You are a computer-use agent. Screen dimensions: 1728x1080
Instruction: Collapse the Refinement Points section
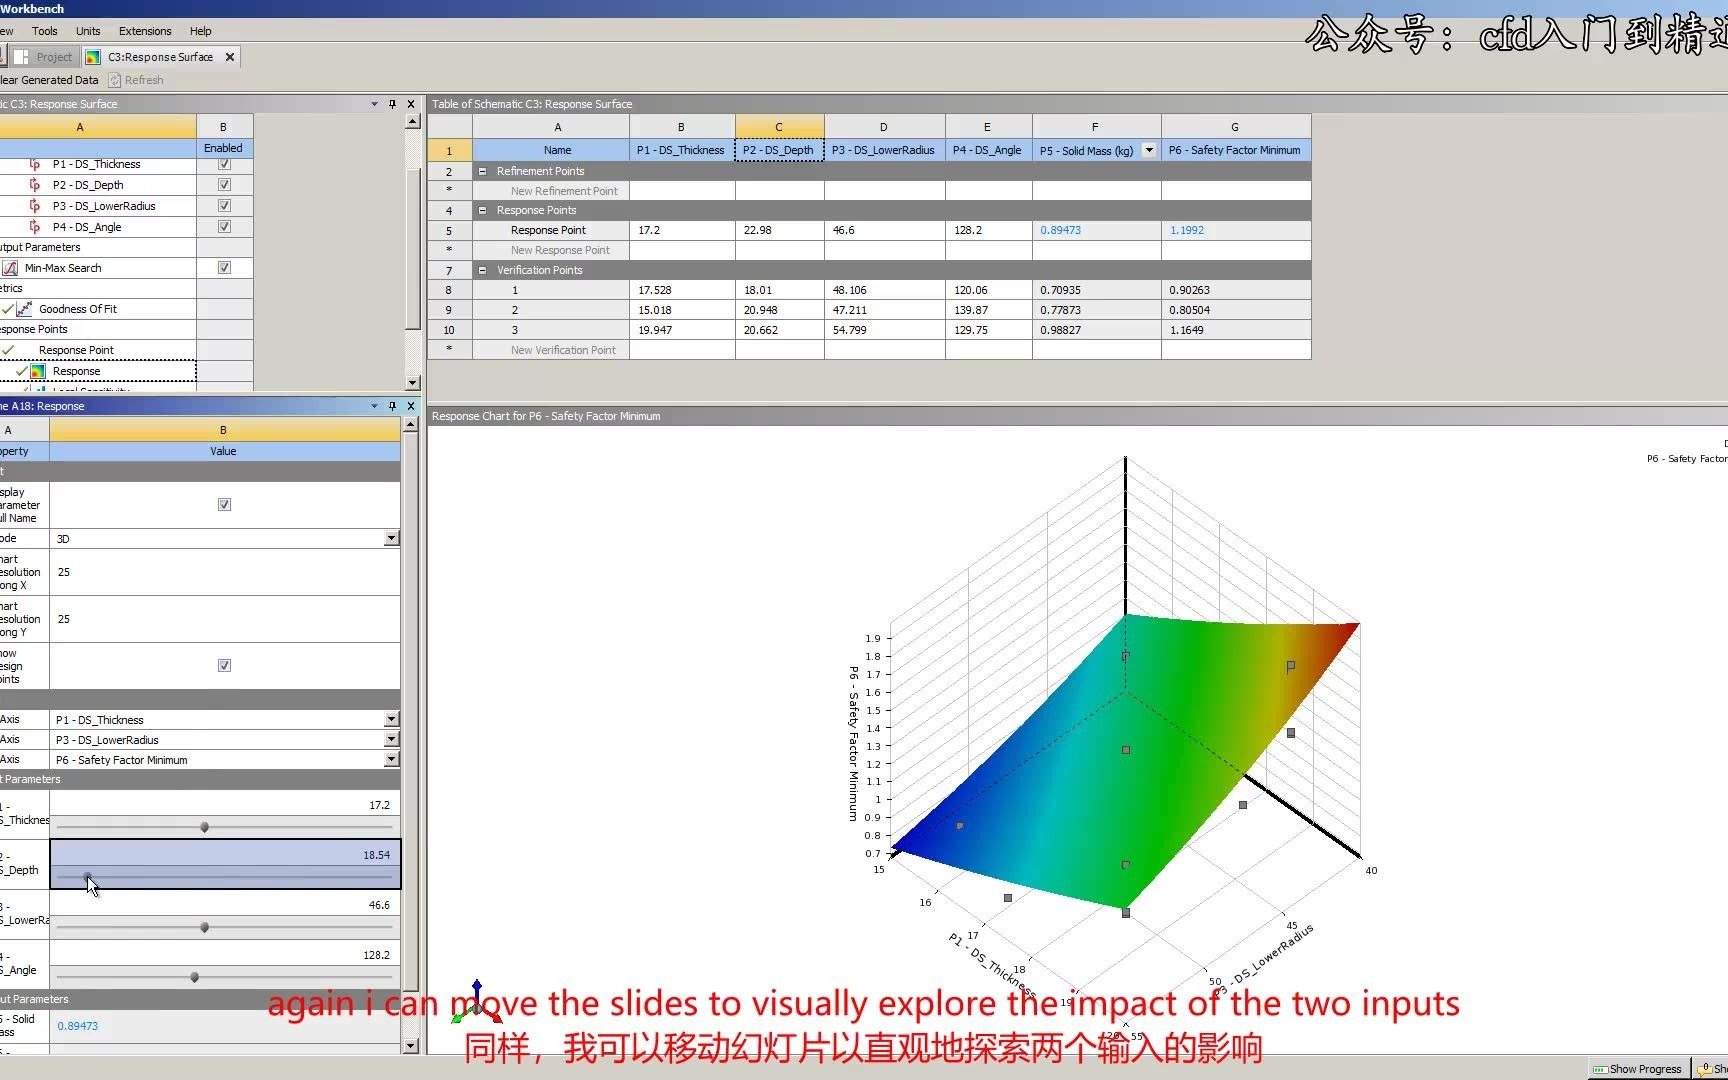483,170
